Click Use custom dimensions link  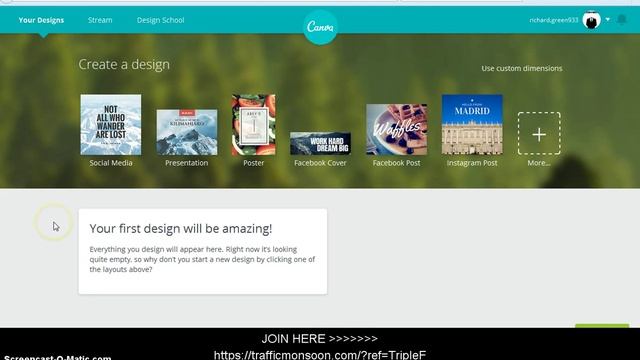coord(522,68)
